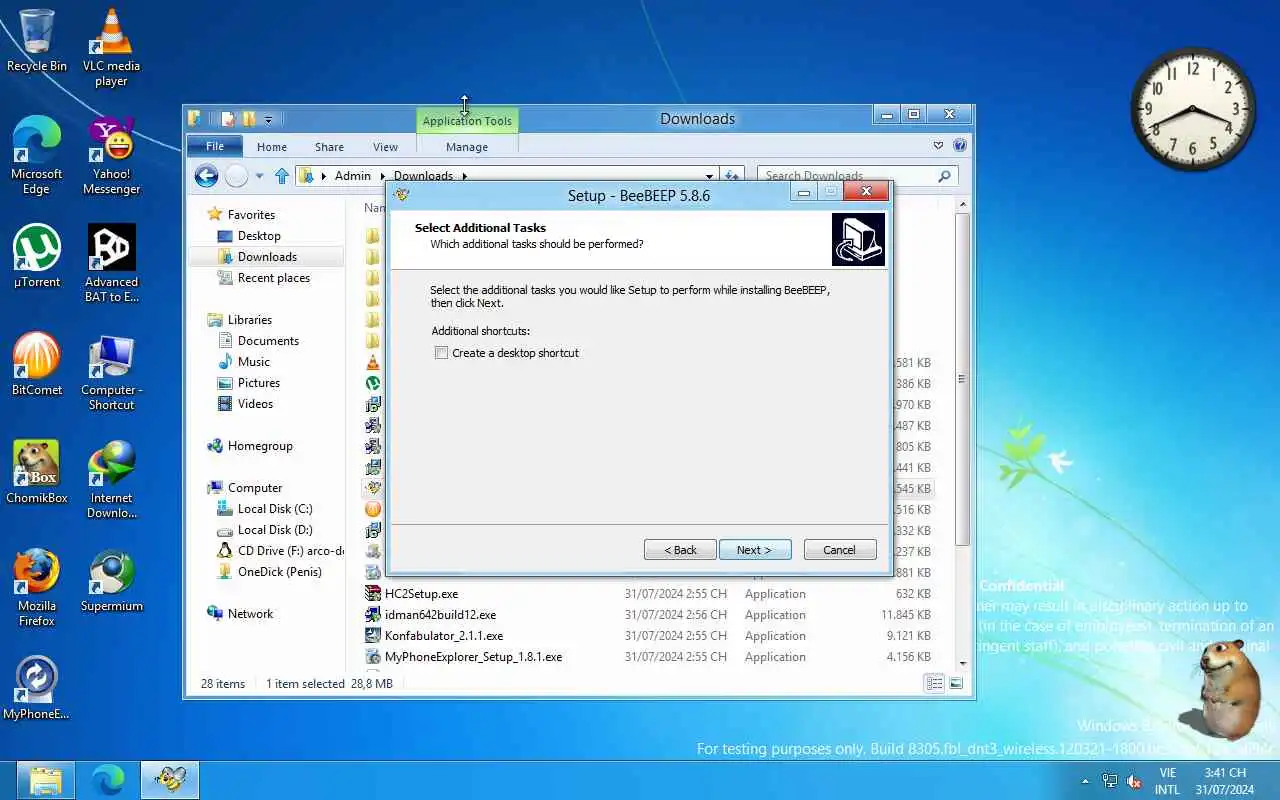Check Create a desktop shortcut checkbox

[441, 353]
